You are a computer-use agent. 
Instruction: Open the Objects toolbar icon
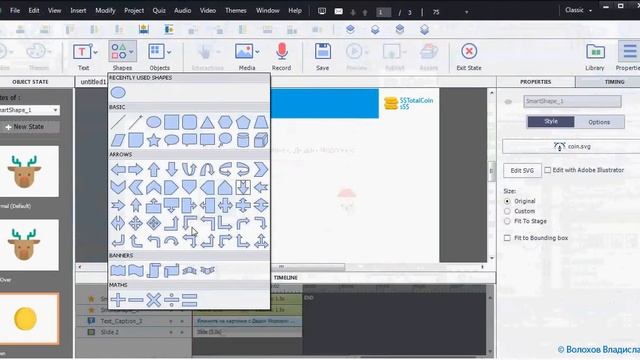156,51
